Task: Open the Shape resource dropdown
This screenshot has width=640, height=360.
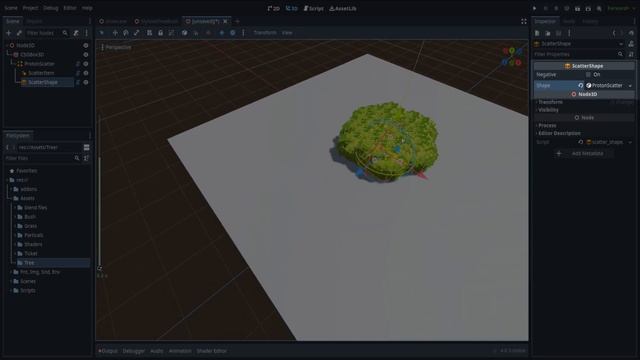Action: [630, 86]
